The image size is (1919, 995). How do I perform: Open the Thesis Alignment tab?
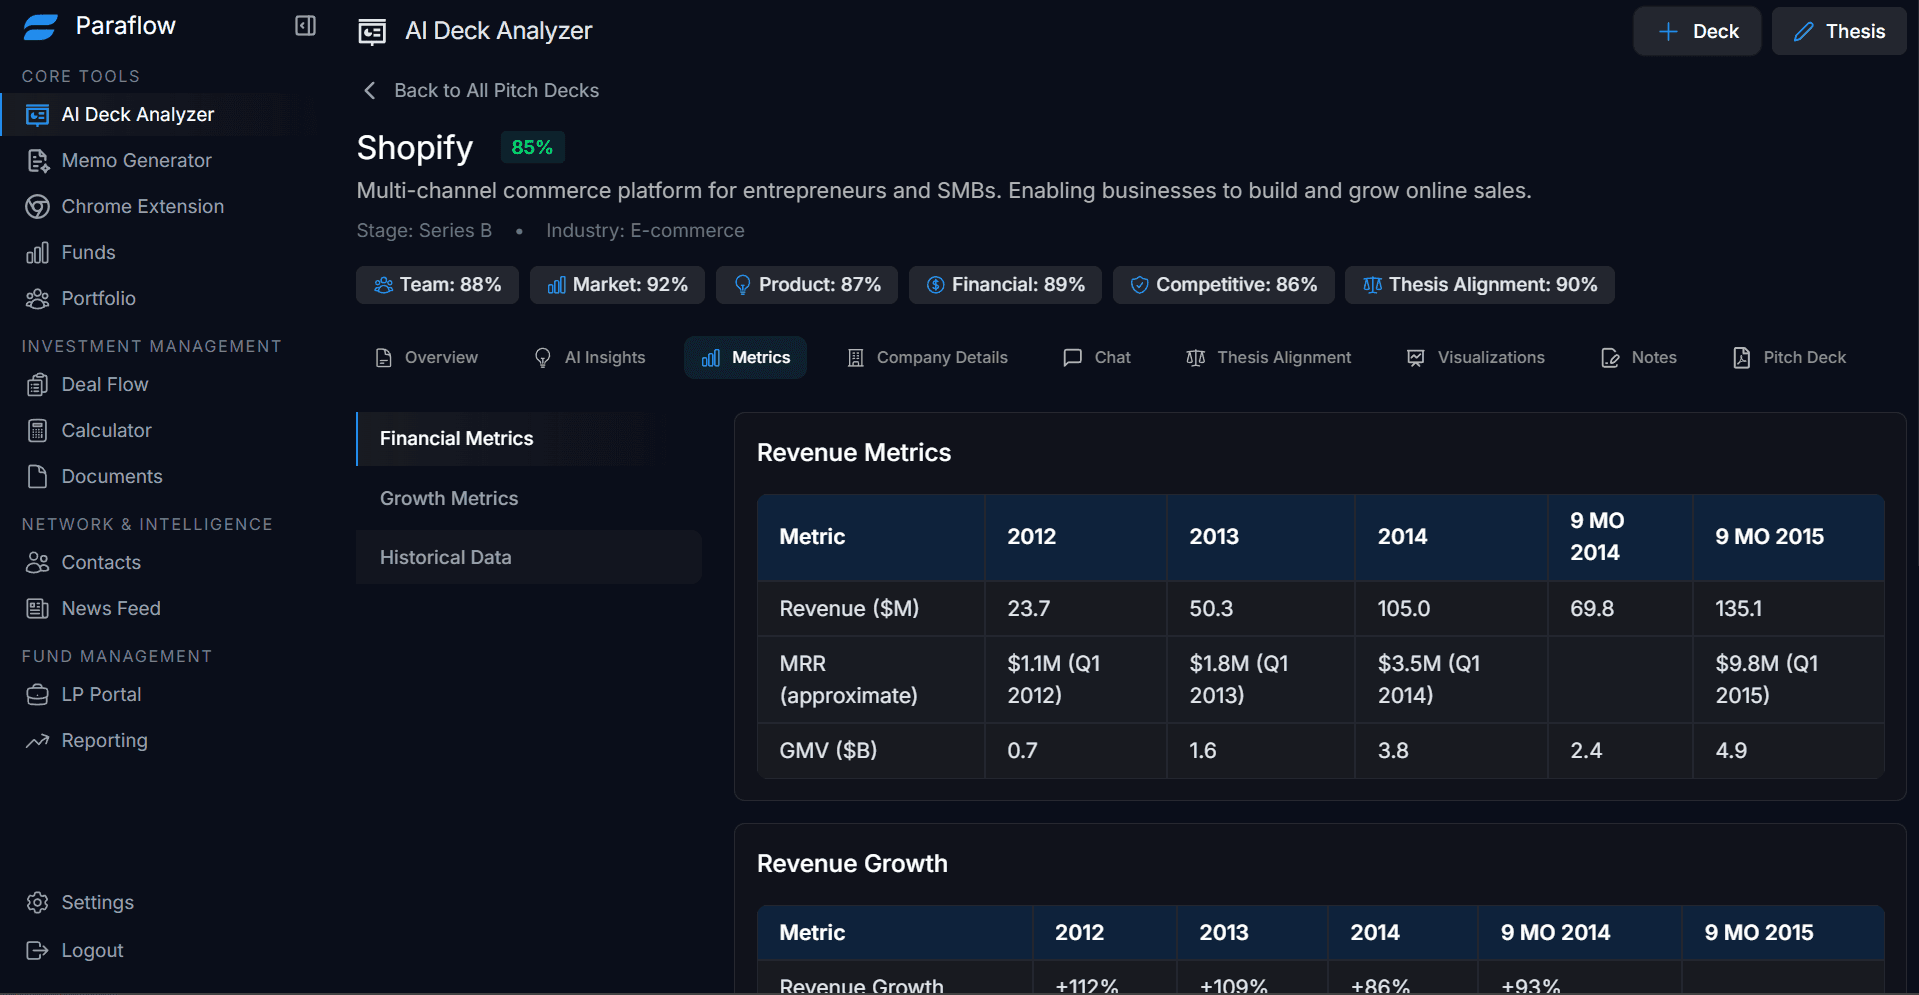[x=1268, y=357]
